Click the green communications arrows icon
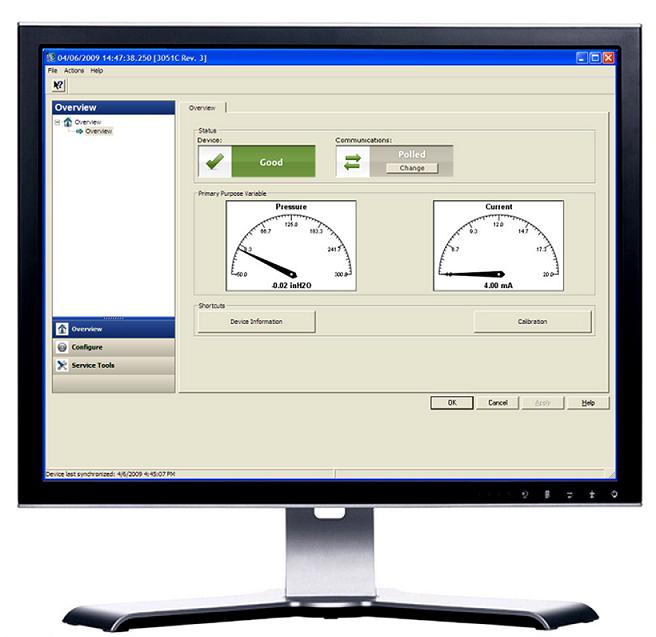The image size is (656, 637). [351, 162]
